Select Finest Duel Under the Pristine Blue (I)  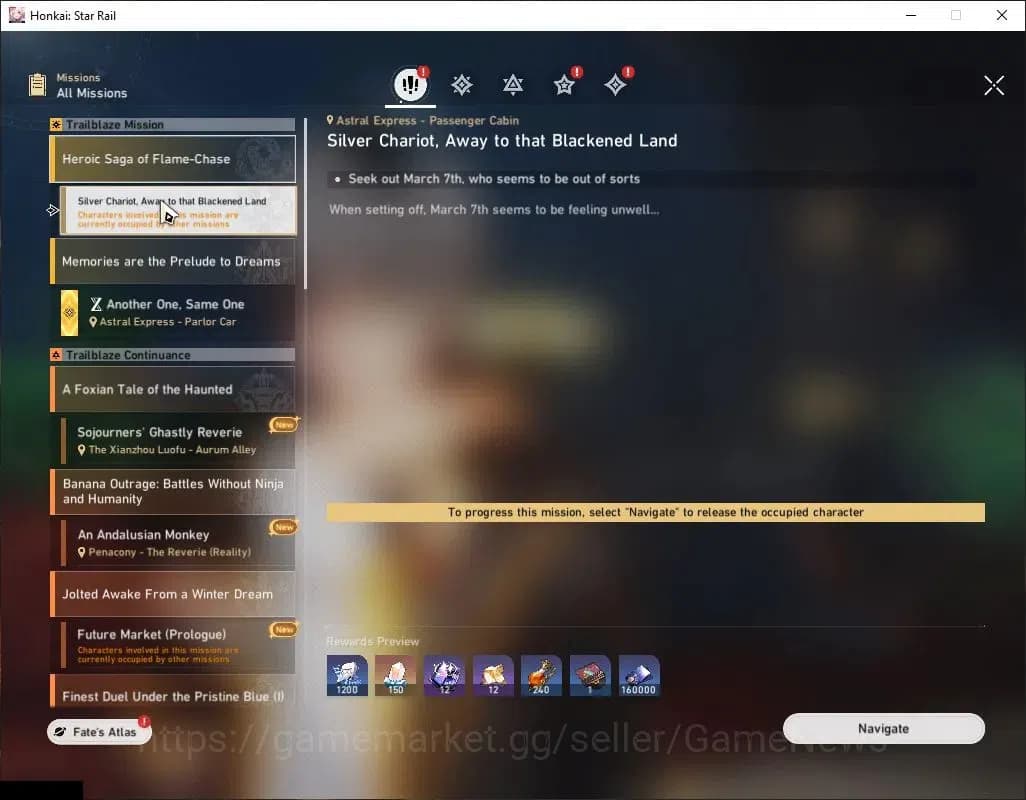tap(173, 692)
